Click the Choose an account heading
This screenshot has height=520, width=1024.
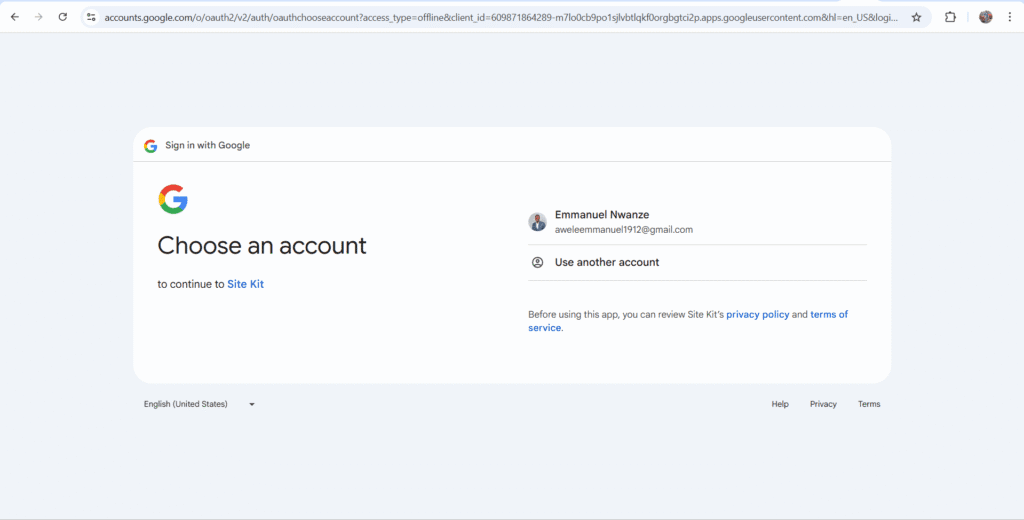pyautogui.click(x=262, y=246)
